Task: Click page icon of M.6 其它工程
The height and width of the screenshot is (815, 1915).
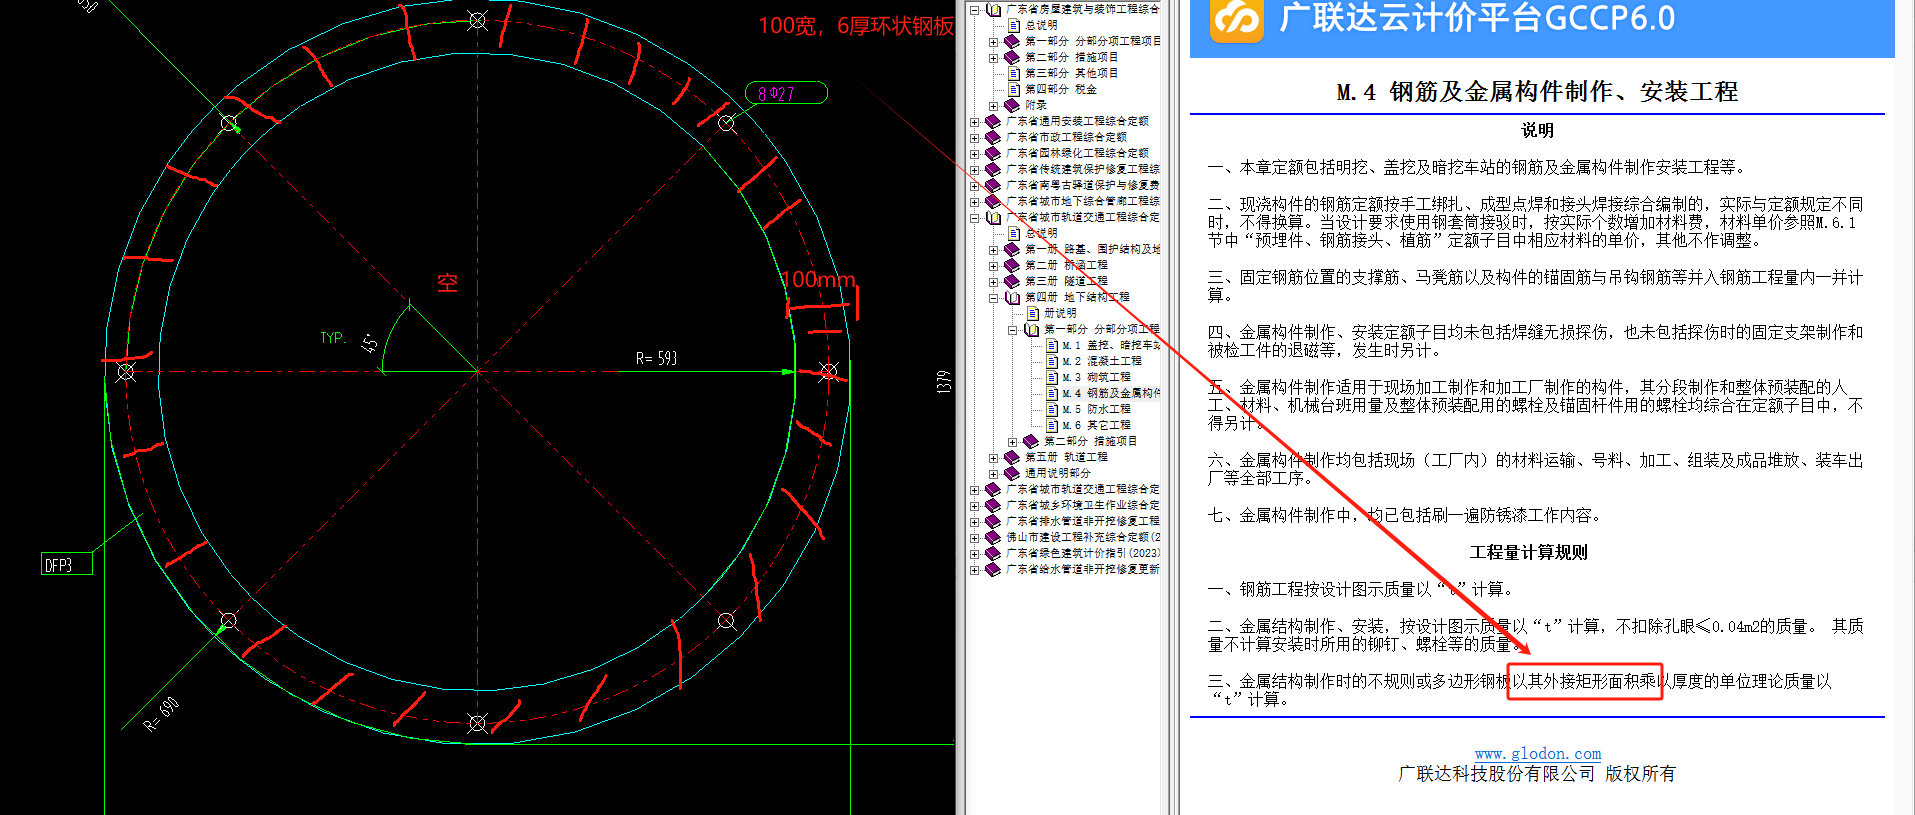Action: click(x=1052, y=425)
